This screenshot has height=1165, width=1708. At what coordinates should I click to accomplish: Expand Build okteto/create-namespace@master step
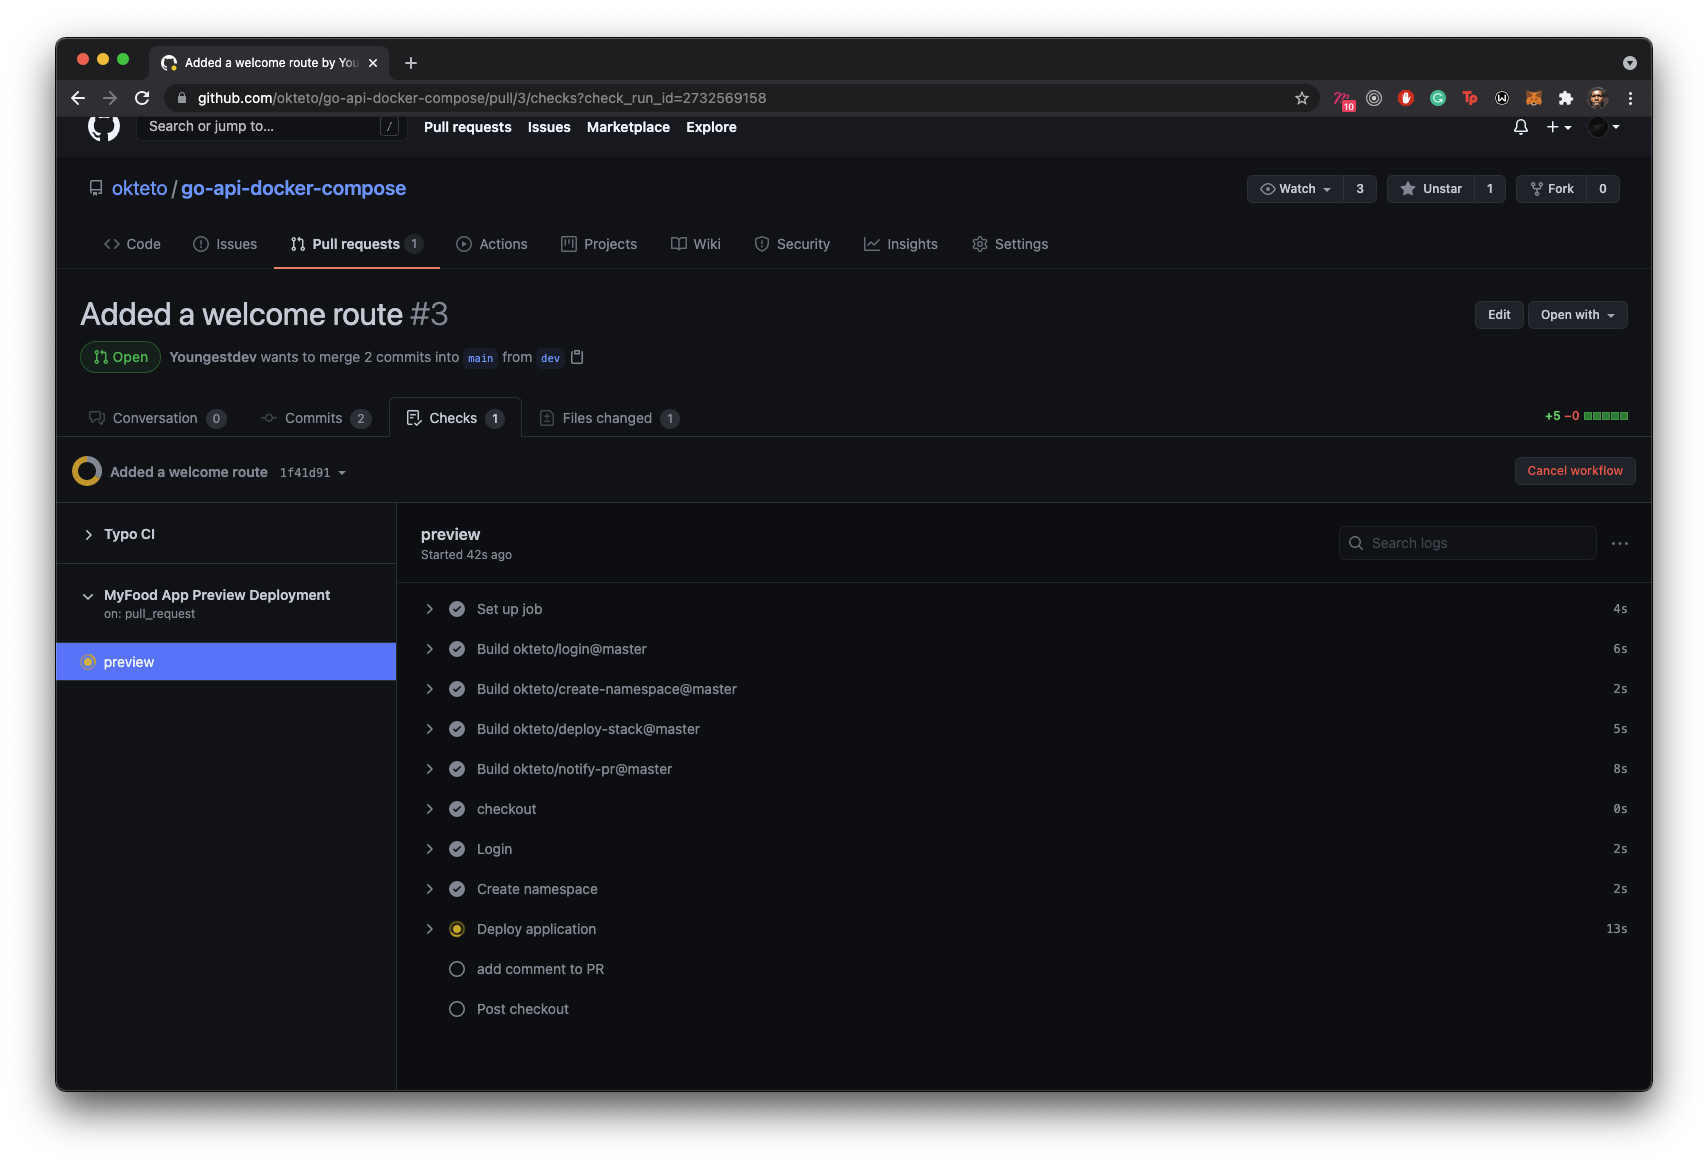[430, 689]
